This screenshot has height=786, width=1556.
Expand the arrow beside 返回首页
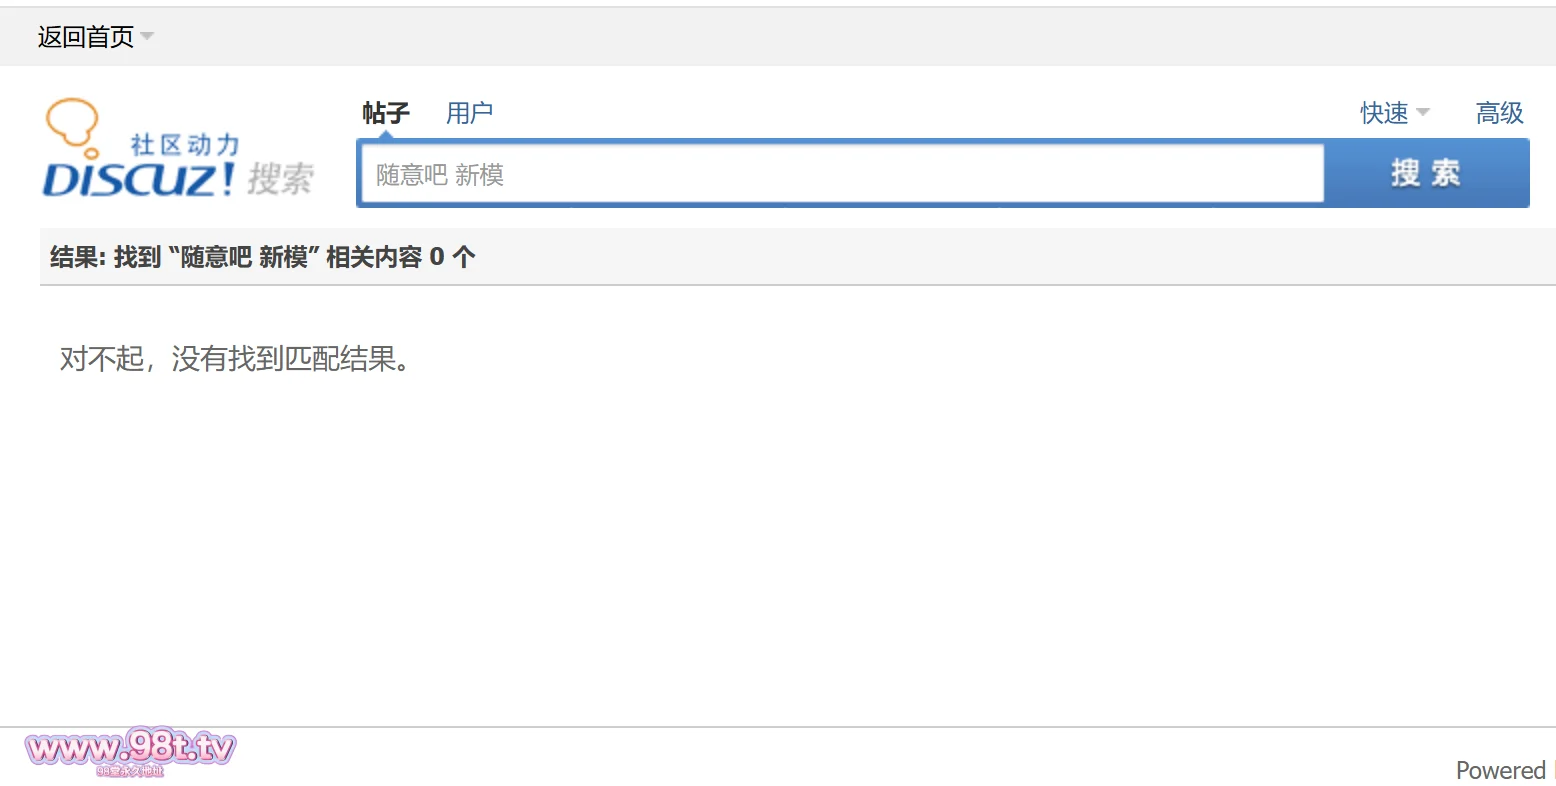point(147,37)
